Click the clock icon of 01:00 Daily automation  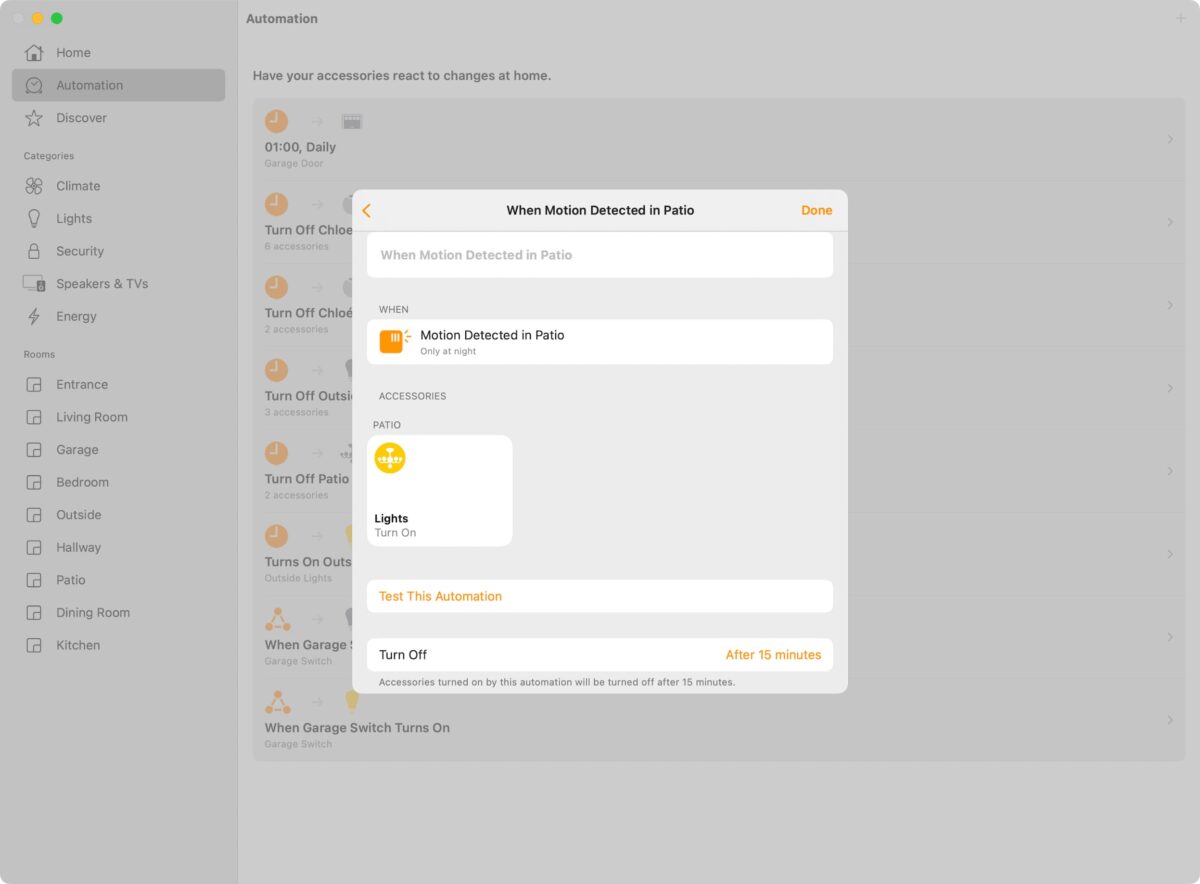coord(276,122)
